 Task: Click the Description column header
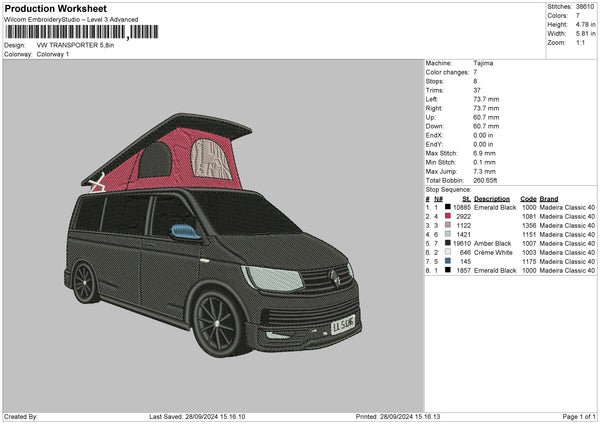click(x=491, y=198)
